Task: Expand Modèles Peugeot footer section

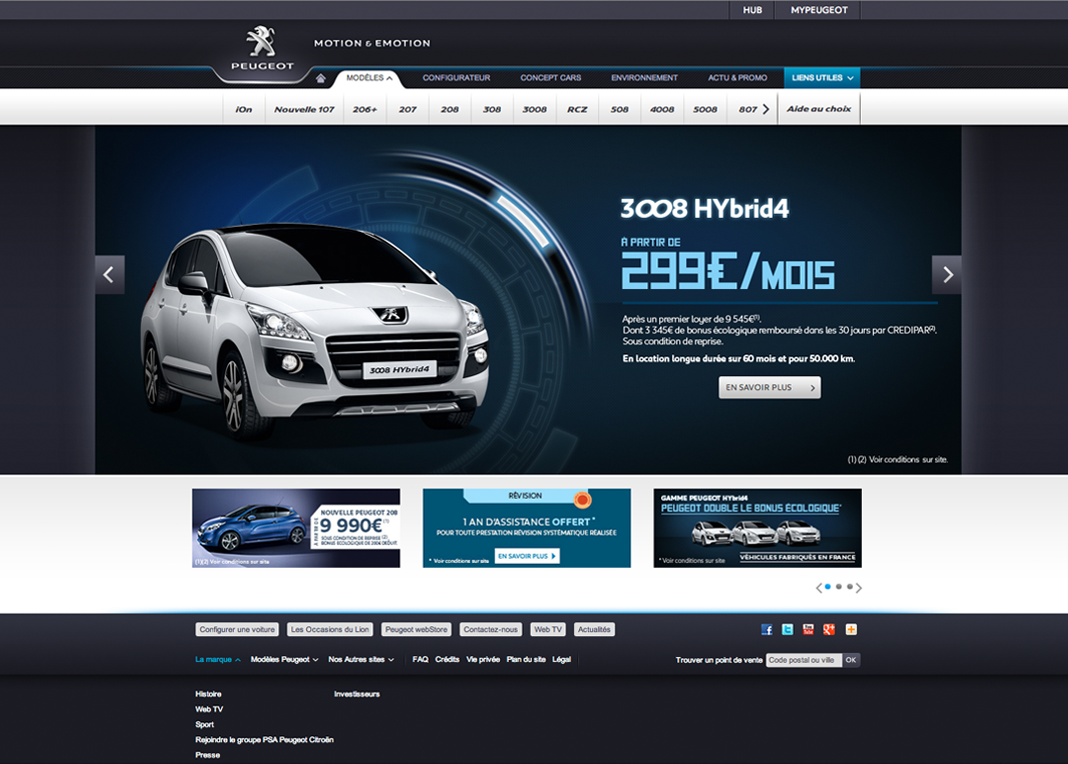Action: pyautogui.click(x=285, y=659)
